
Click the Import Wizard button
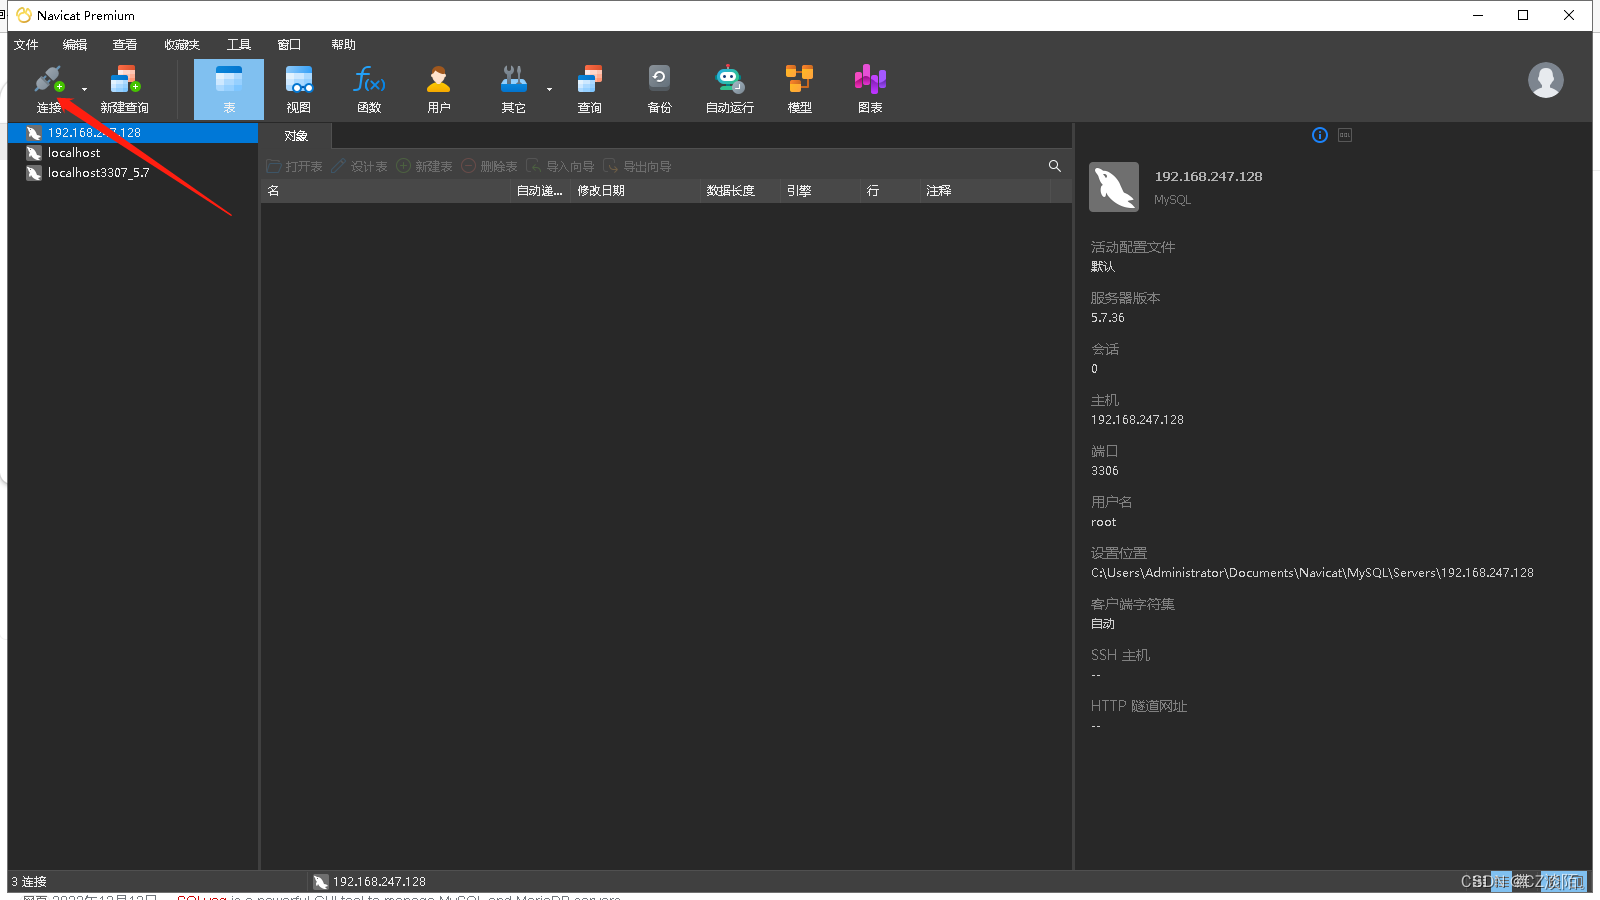[560, 166]
